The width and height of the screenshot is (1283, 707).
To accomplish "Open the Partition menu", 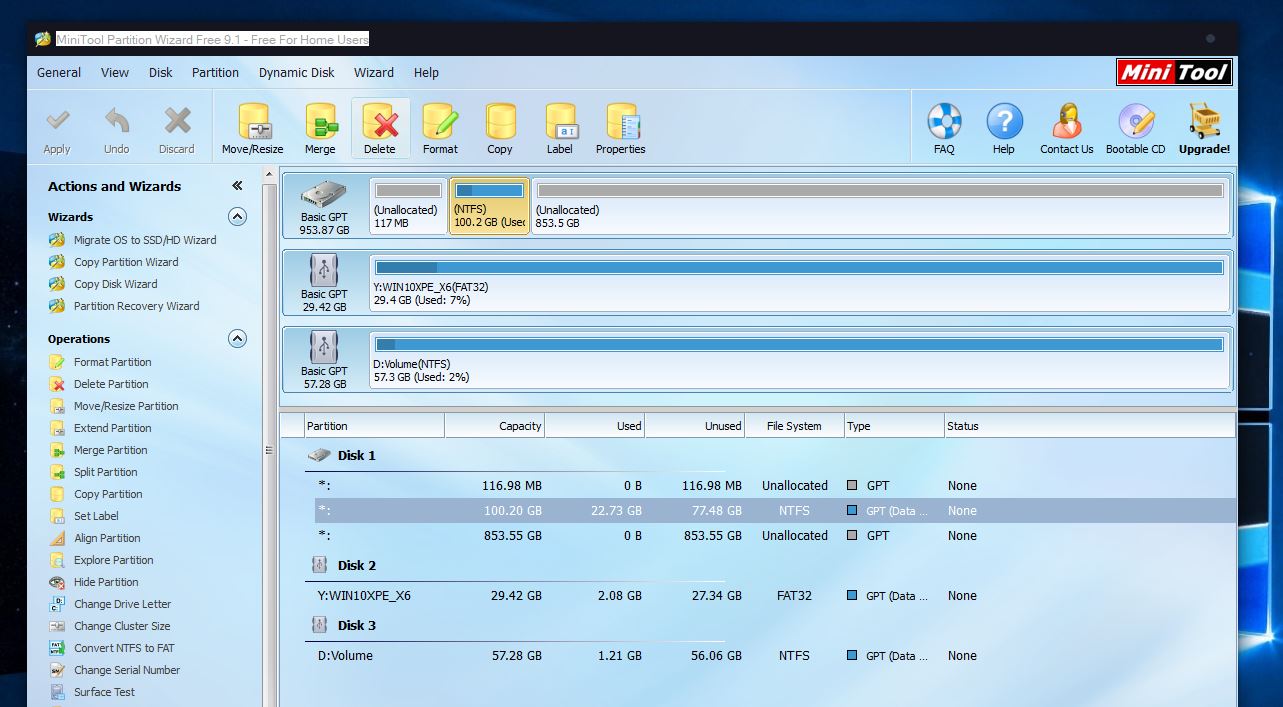I will coord(215,72).
